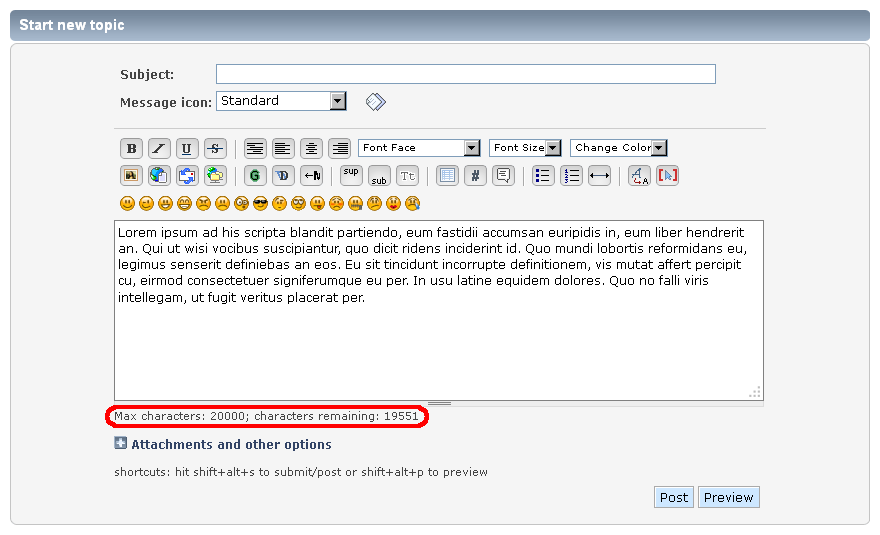The height and width of the screenshot is (535, 880).
Task: Insert the first smiley face emoticon
Action: [x=127, y=203]
